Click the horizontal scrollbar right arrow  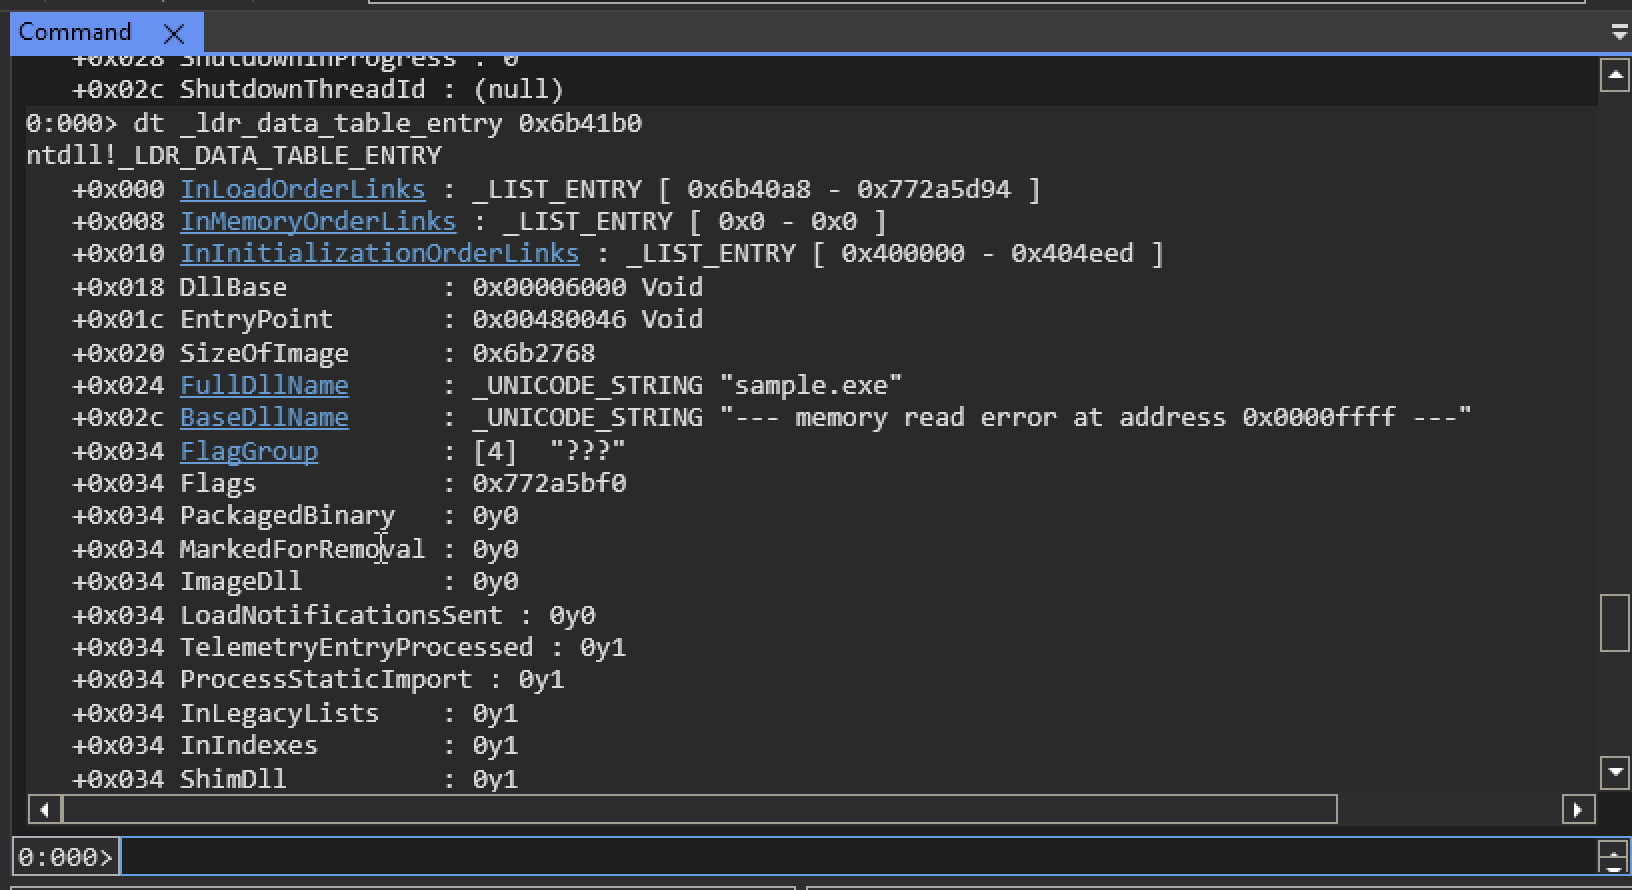click(1578, 809)
